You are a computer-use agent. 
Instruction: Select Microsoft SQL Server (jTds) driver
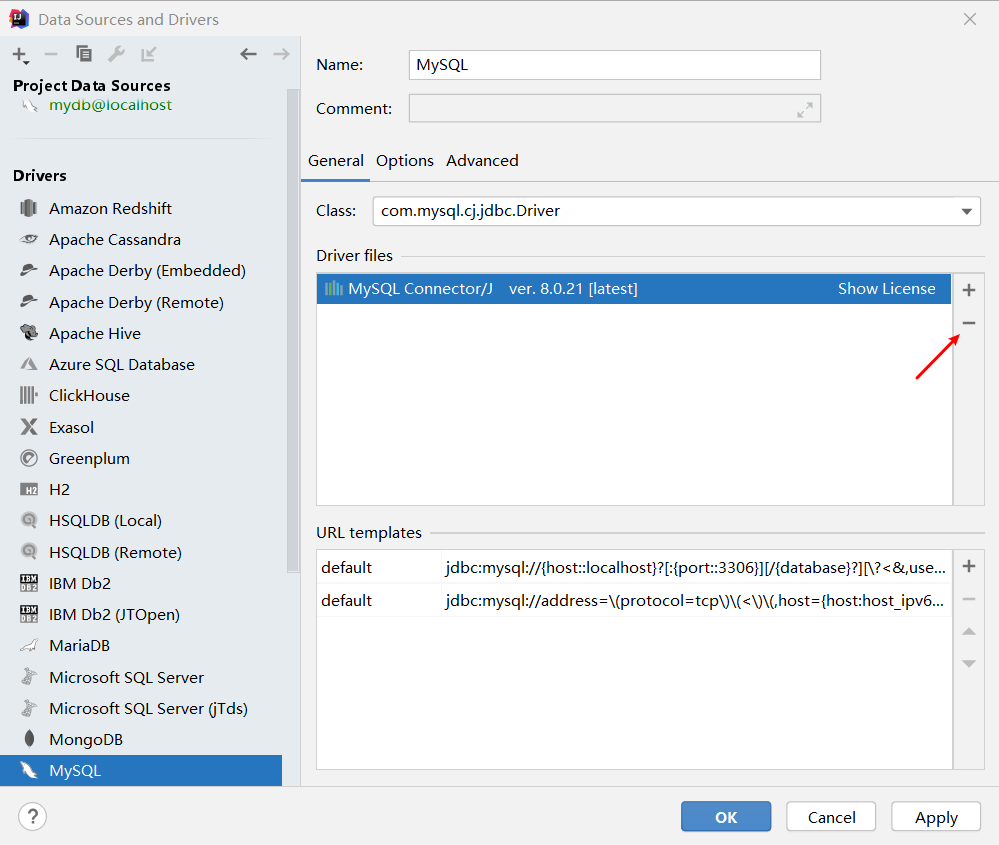[141, 708]
